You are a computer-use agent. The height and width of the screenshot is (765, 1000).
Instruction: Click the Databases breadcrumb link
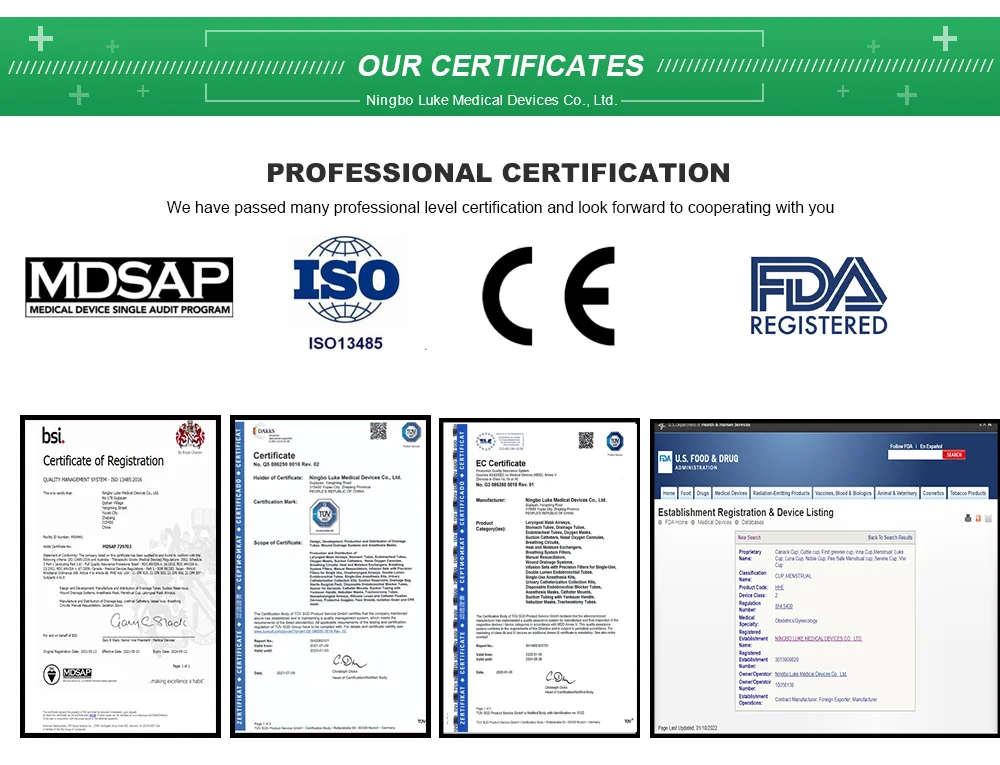[x=753, y=522]
